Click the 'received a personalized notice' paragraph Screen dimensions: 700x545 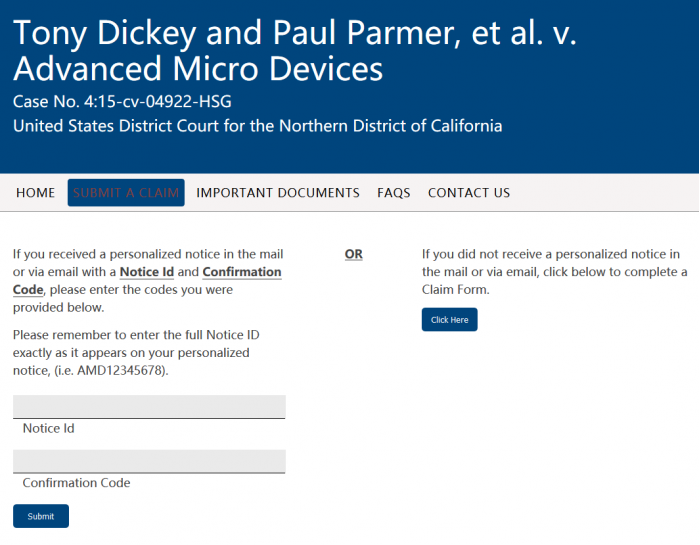147,281
